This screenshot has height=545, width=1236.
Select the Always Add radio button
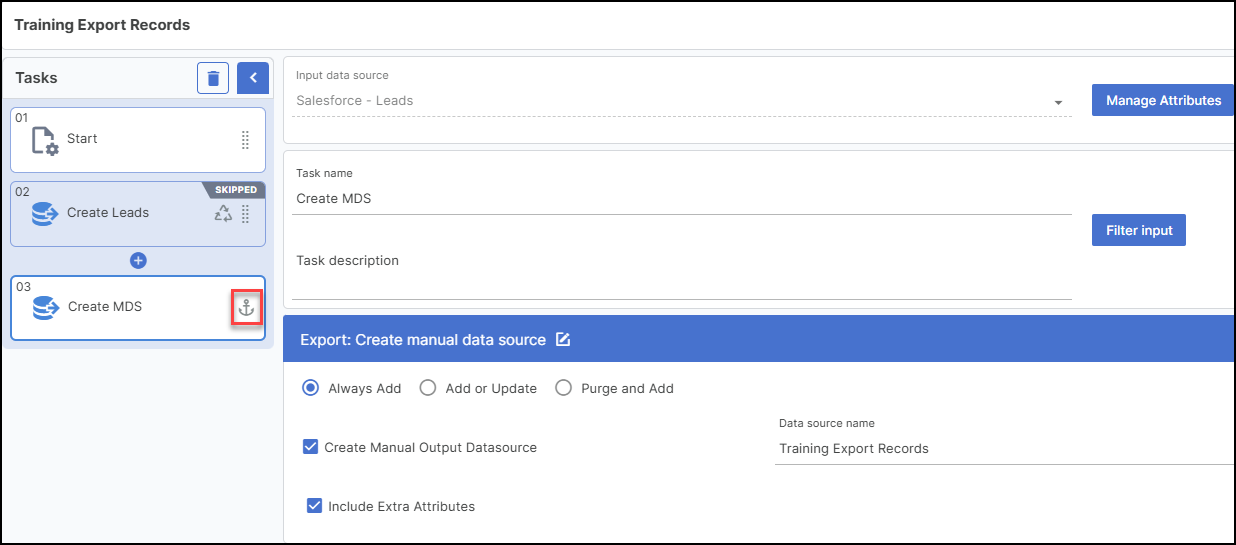(311, 388)
